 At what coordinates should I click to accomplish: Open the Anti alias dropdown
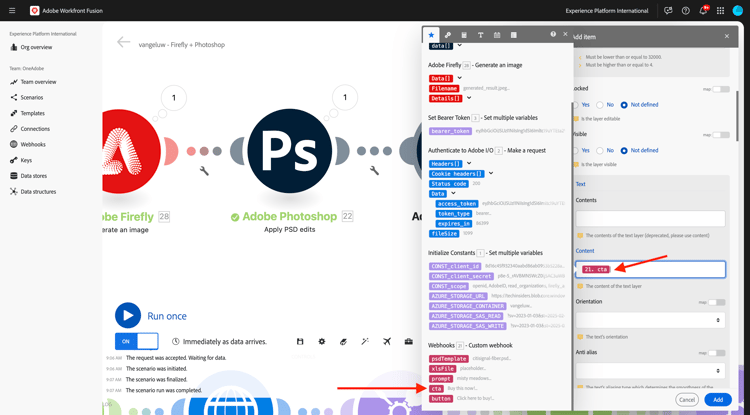(650, 371)
